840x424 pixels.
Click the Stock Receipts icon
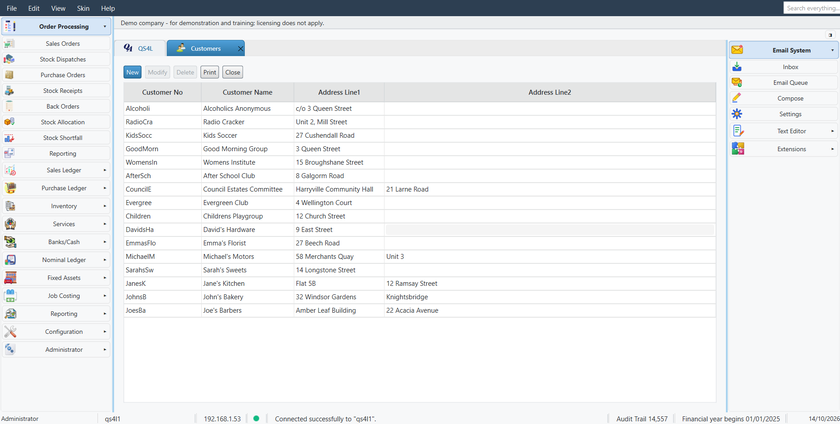click(9, 91)
